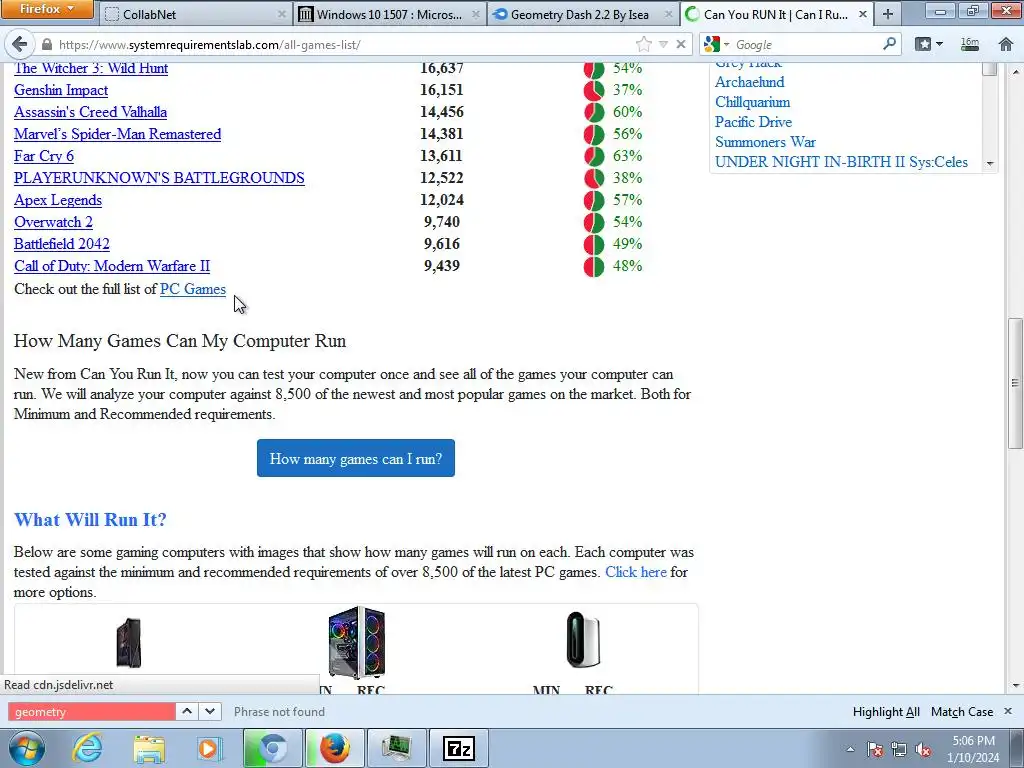Show hidden tray icons arrow
This screenshot has width=1024, height=768.
point(850,749)
